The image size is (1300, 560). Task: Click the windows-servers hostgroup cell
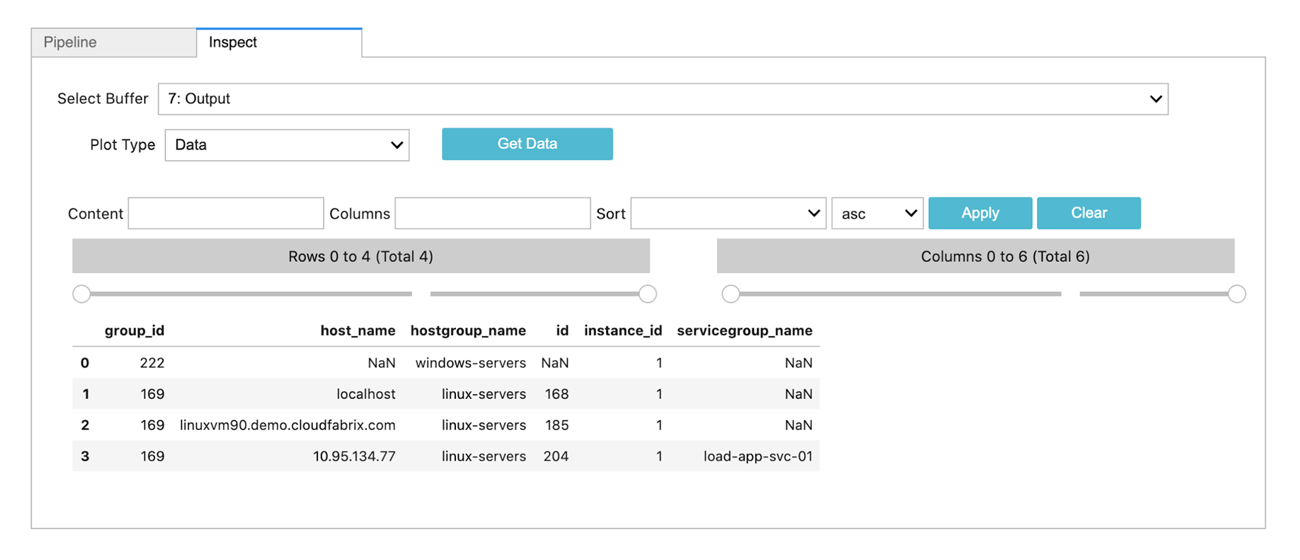[x=470, y=363]
